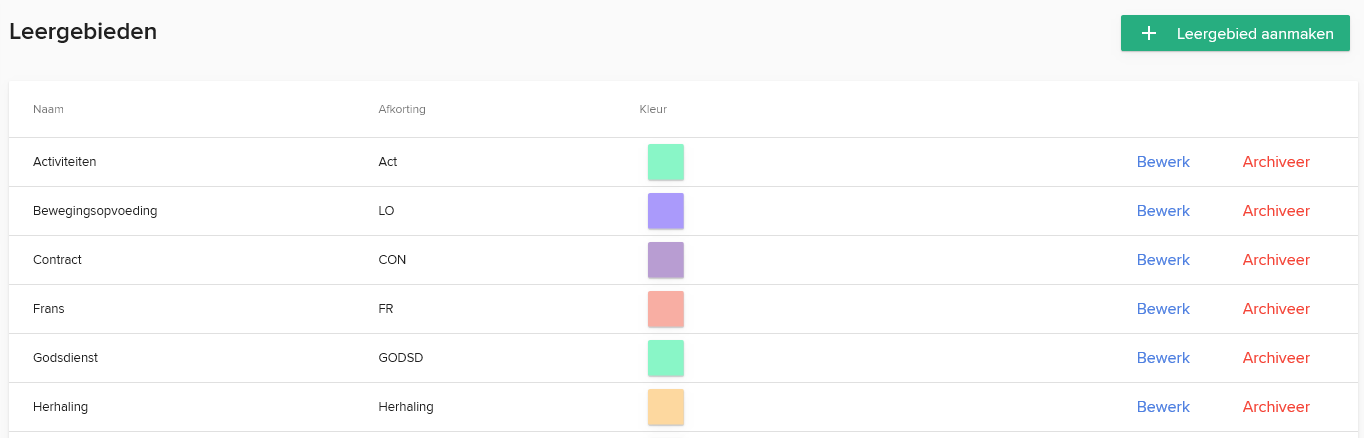Edit the Activiteiten row via Bewerk
The width and height of the screenshot is (1364, 438).
click(x=1163, y=162)
